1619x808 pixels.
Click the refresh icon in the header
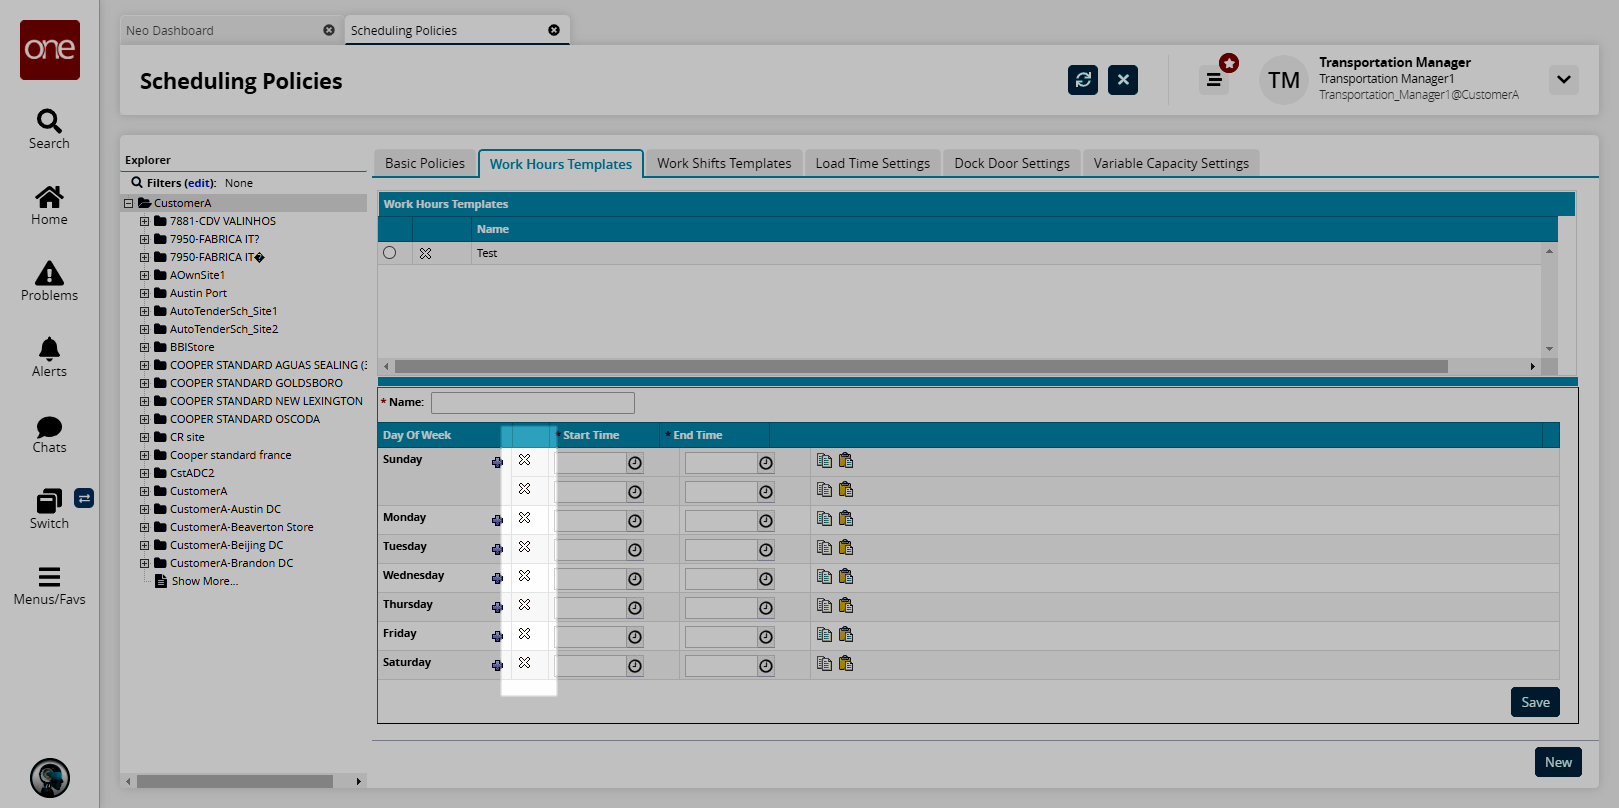click(1082, 80)
